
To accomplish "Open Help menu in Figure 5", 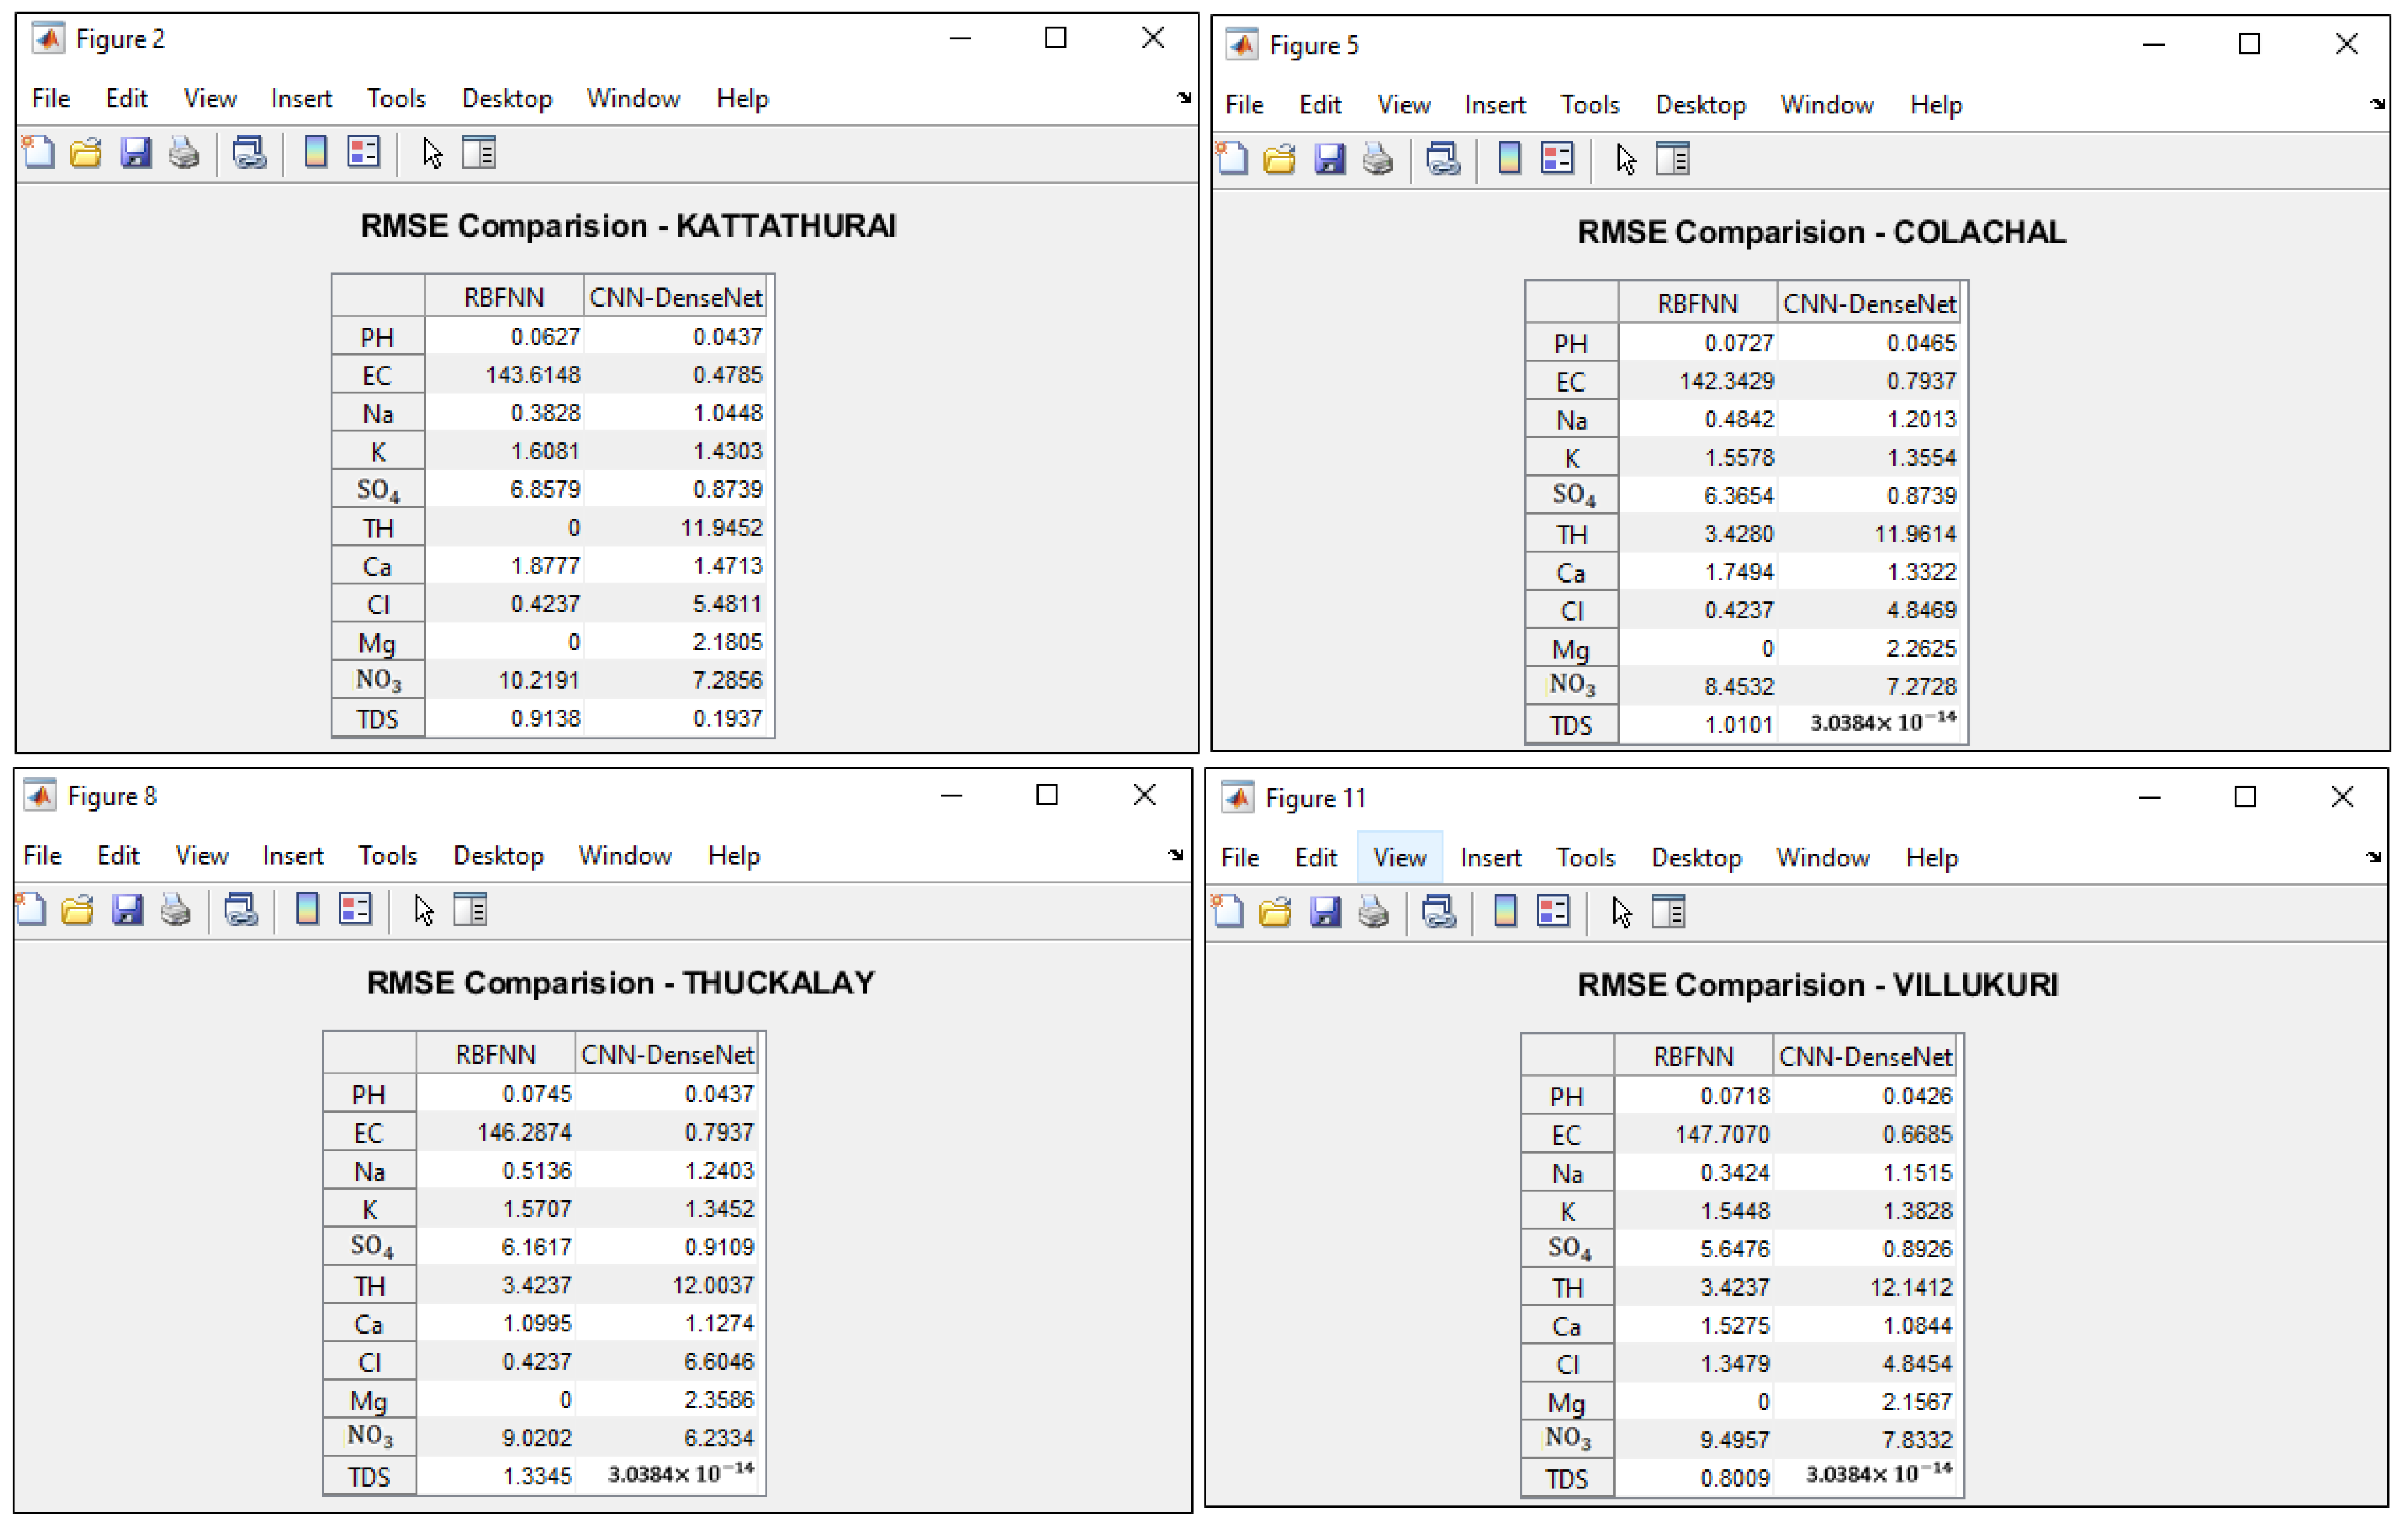I will 1935,105.
